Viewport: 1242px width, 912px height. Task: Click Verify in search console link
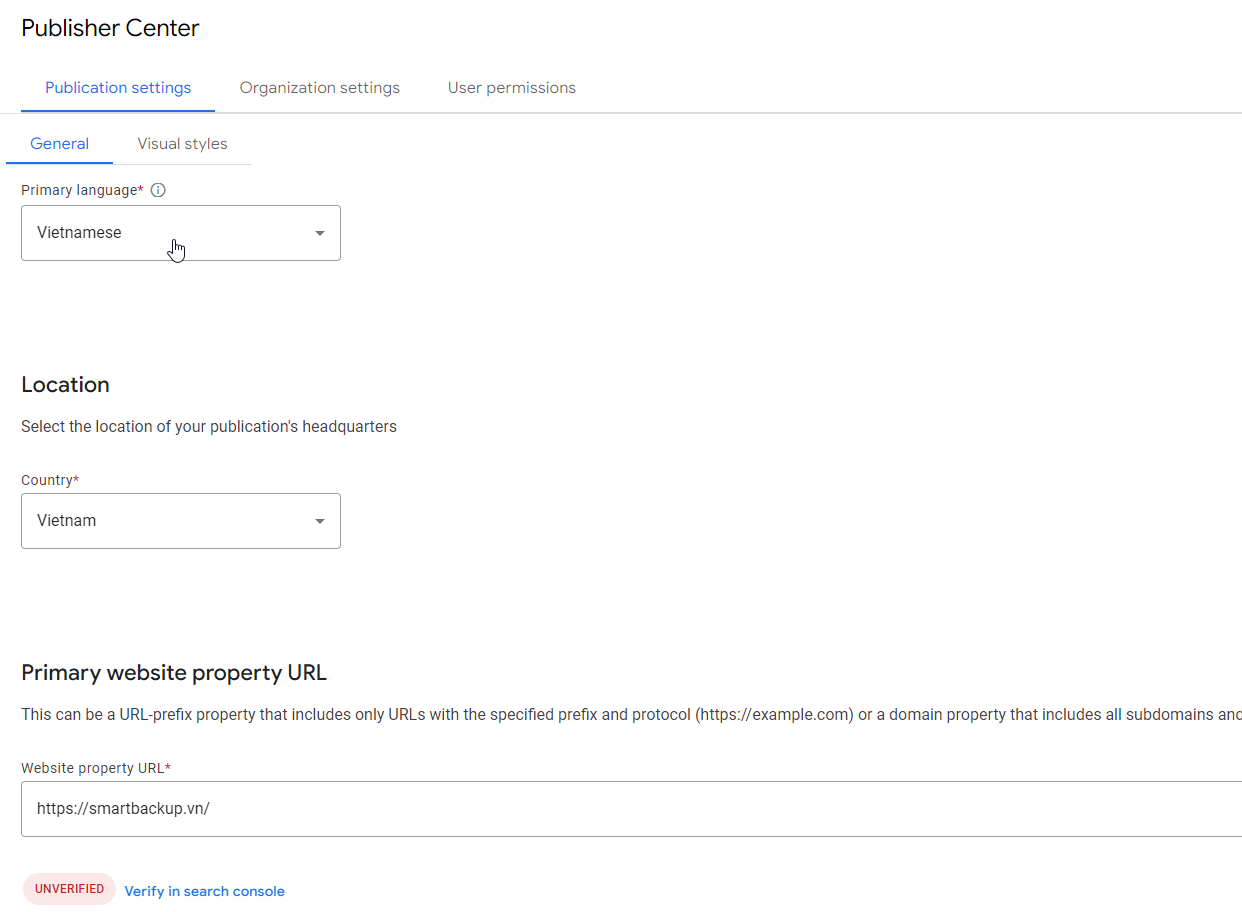205,891
